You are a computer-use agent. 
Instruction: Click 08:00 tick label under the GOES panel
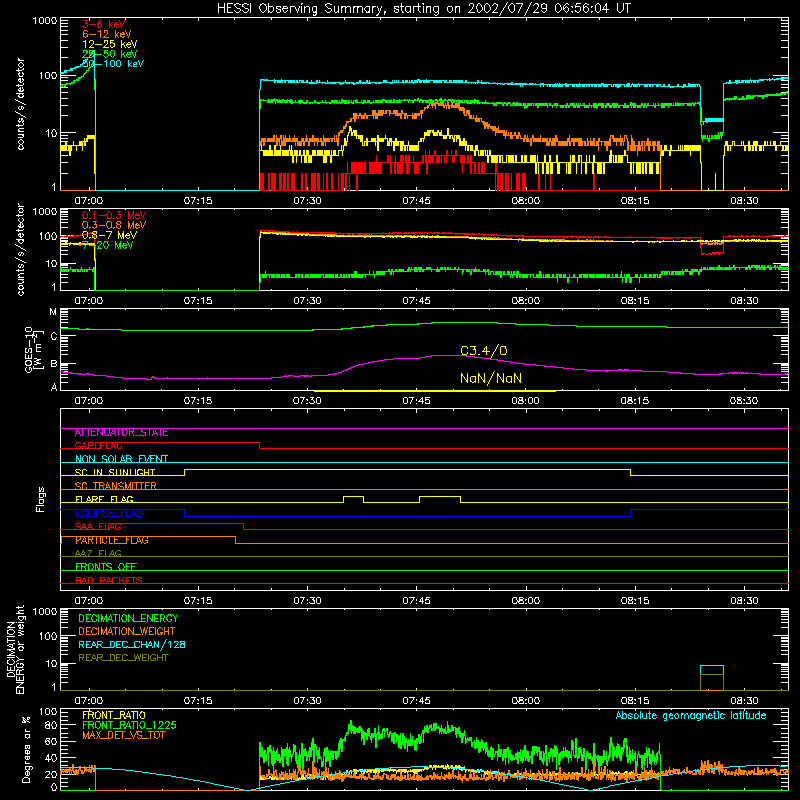point(526,401)
